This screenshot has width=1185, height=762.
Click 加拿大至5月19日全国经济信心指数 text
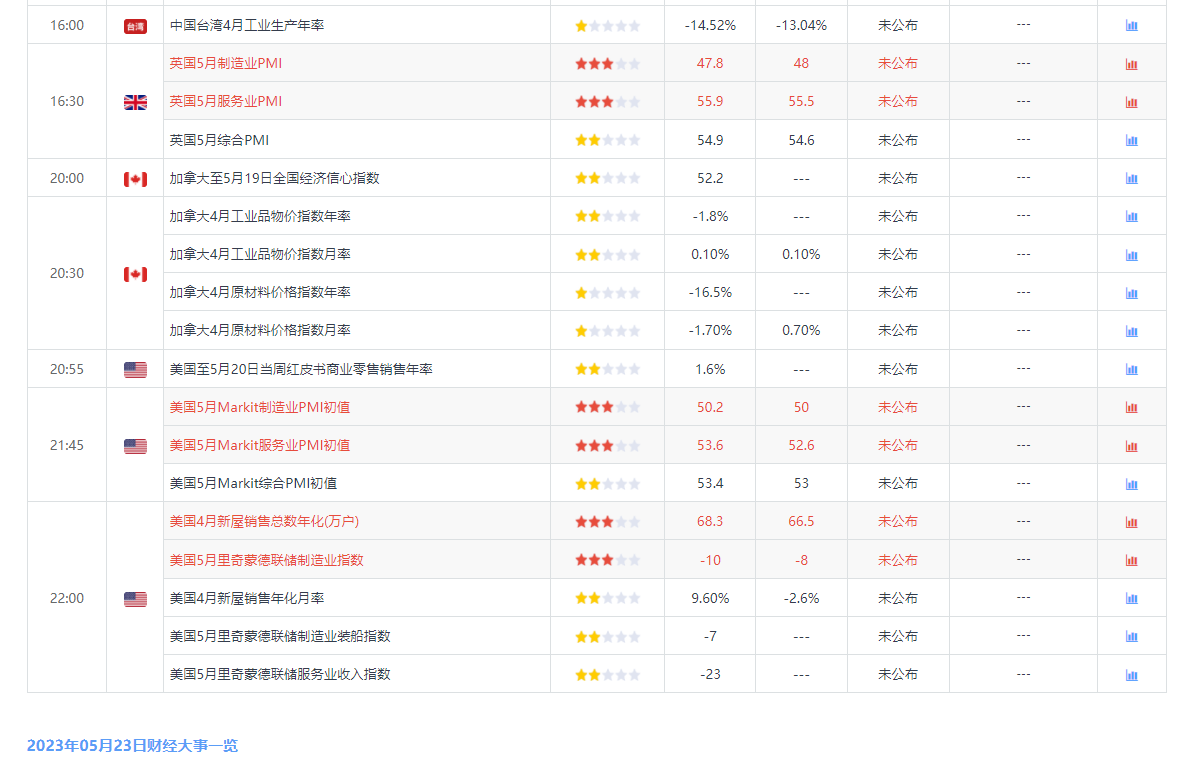point(274,178)
